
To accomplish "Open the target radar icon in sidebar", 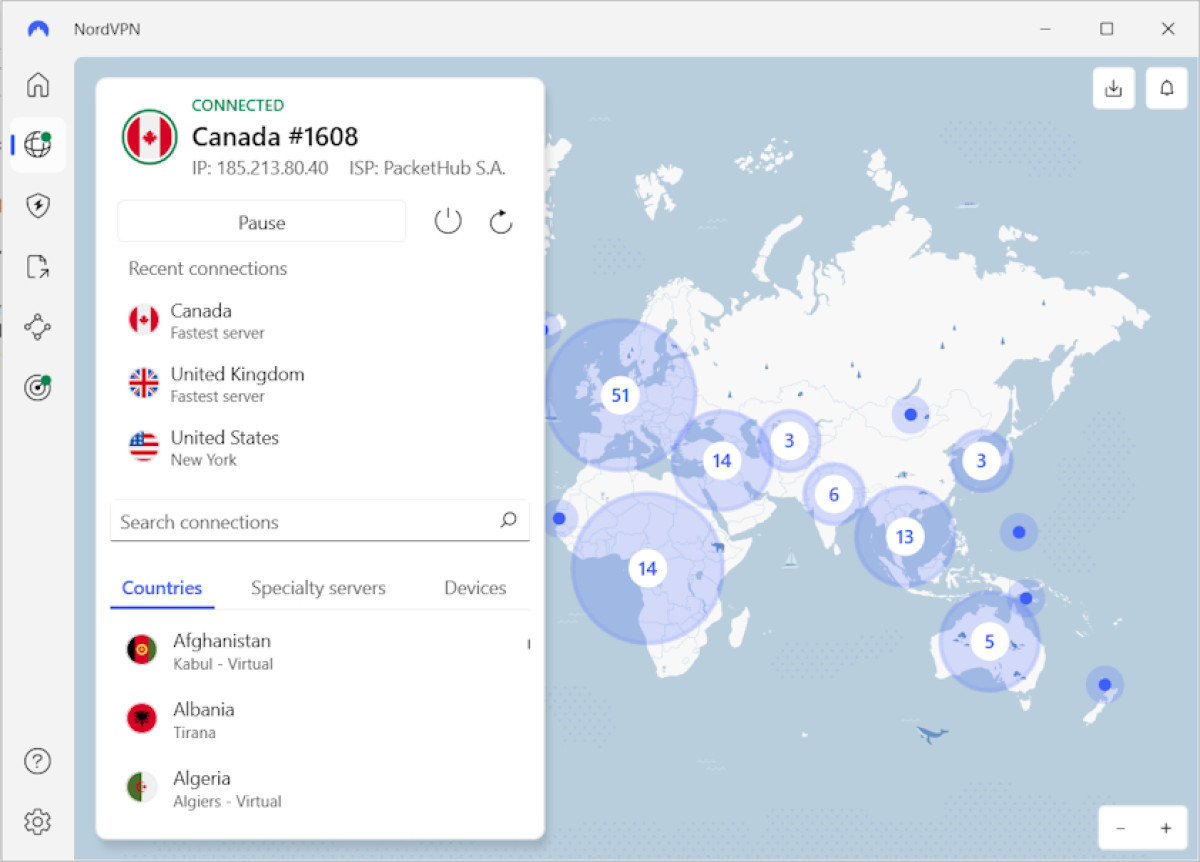I will 37,388.
